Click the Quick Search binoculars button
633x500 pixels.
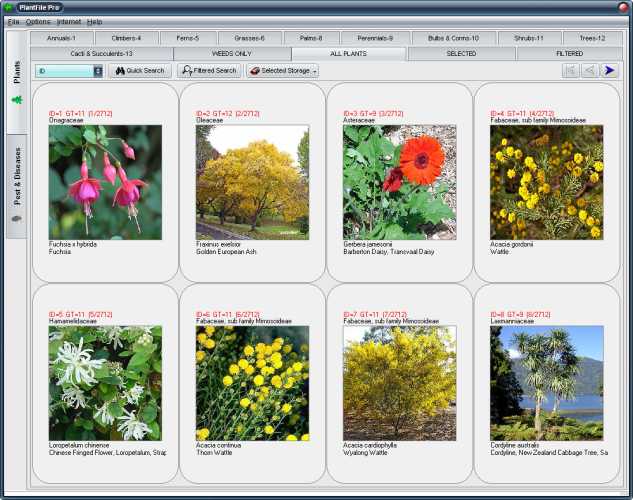click(x=140, y=71)
